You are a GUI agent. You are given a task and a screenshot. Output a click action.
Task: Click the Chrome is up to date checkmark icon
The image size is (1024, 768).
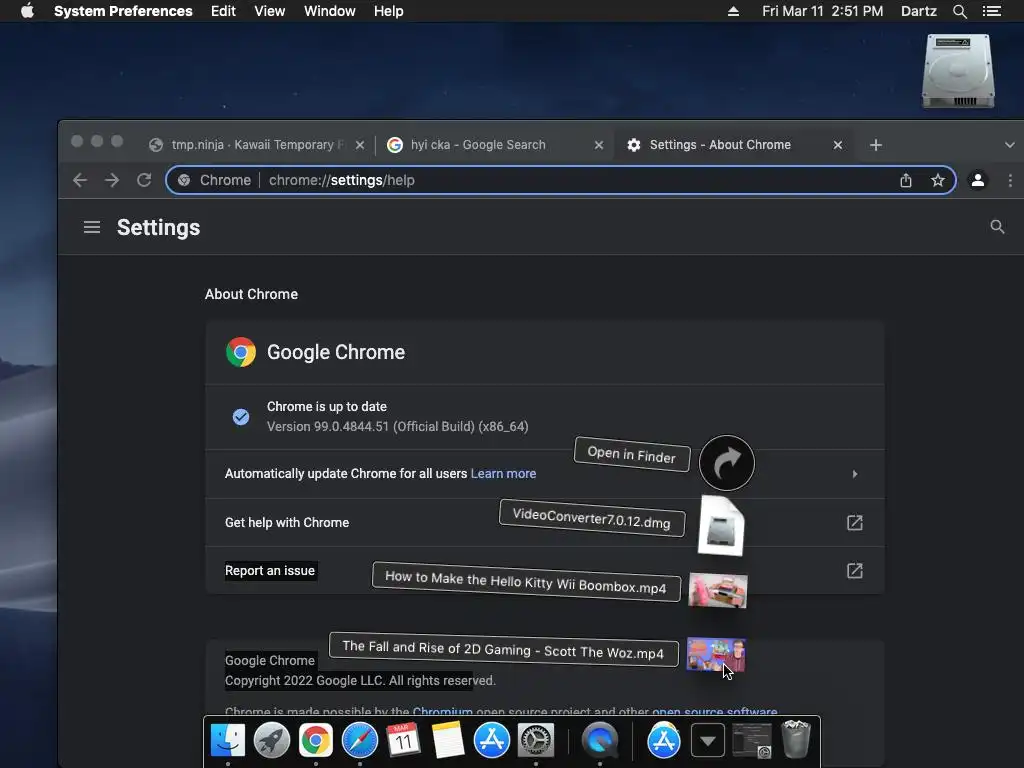pos(241,417)
